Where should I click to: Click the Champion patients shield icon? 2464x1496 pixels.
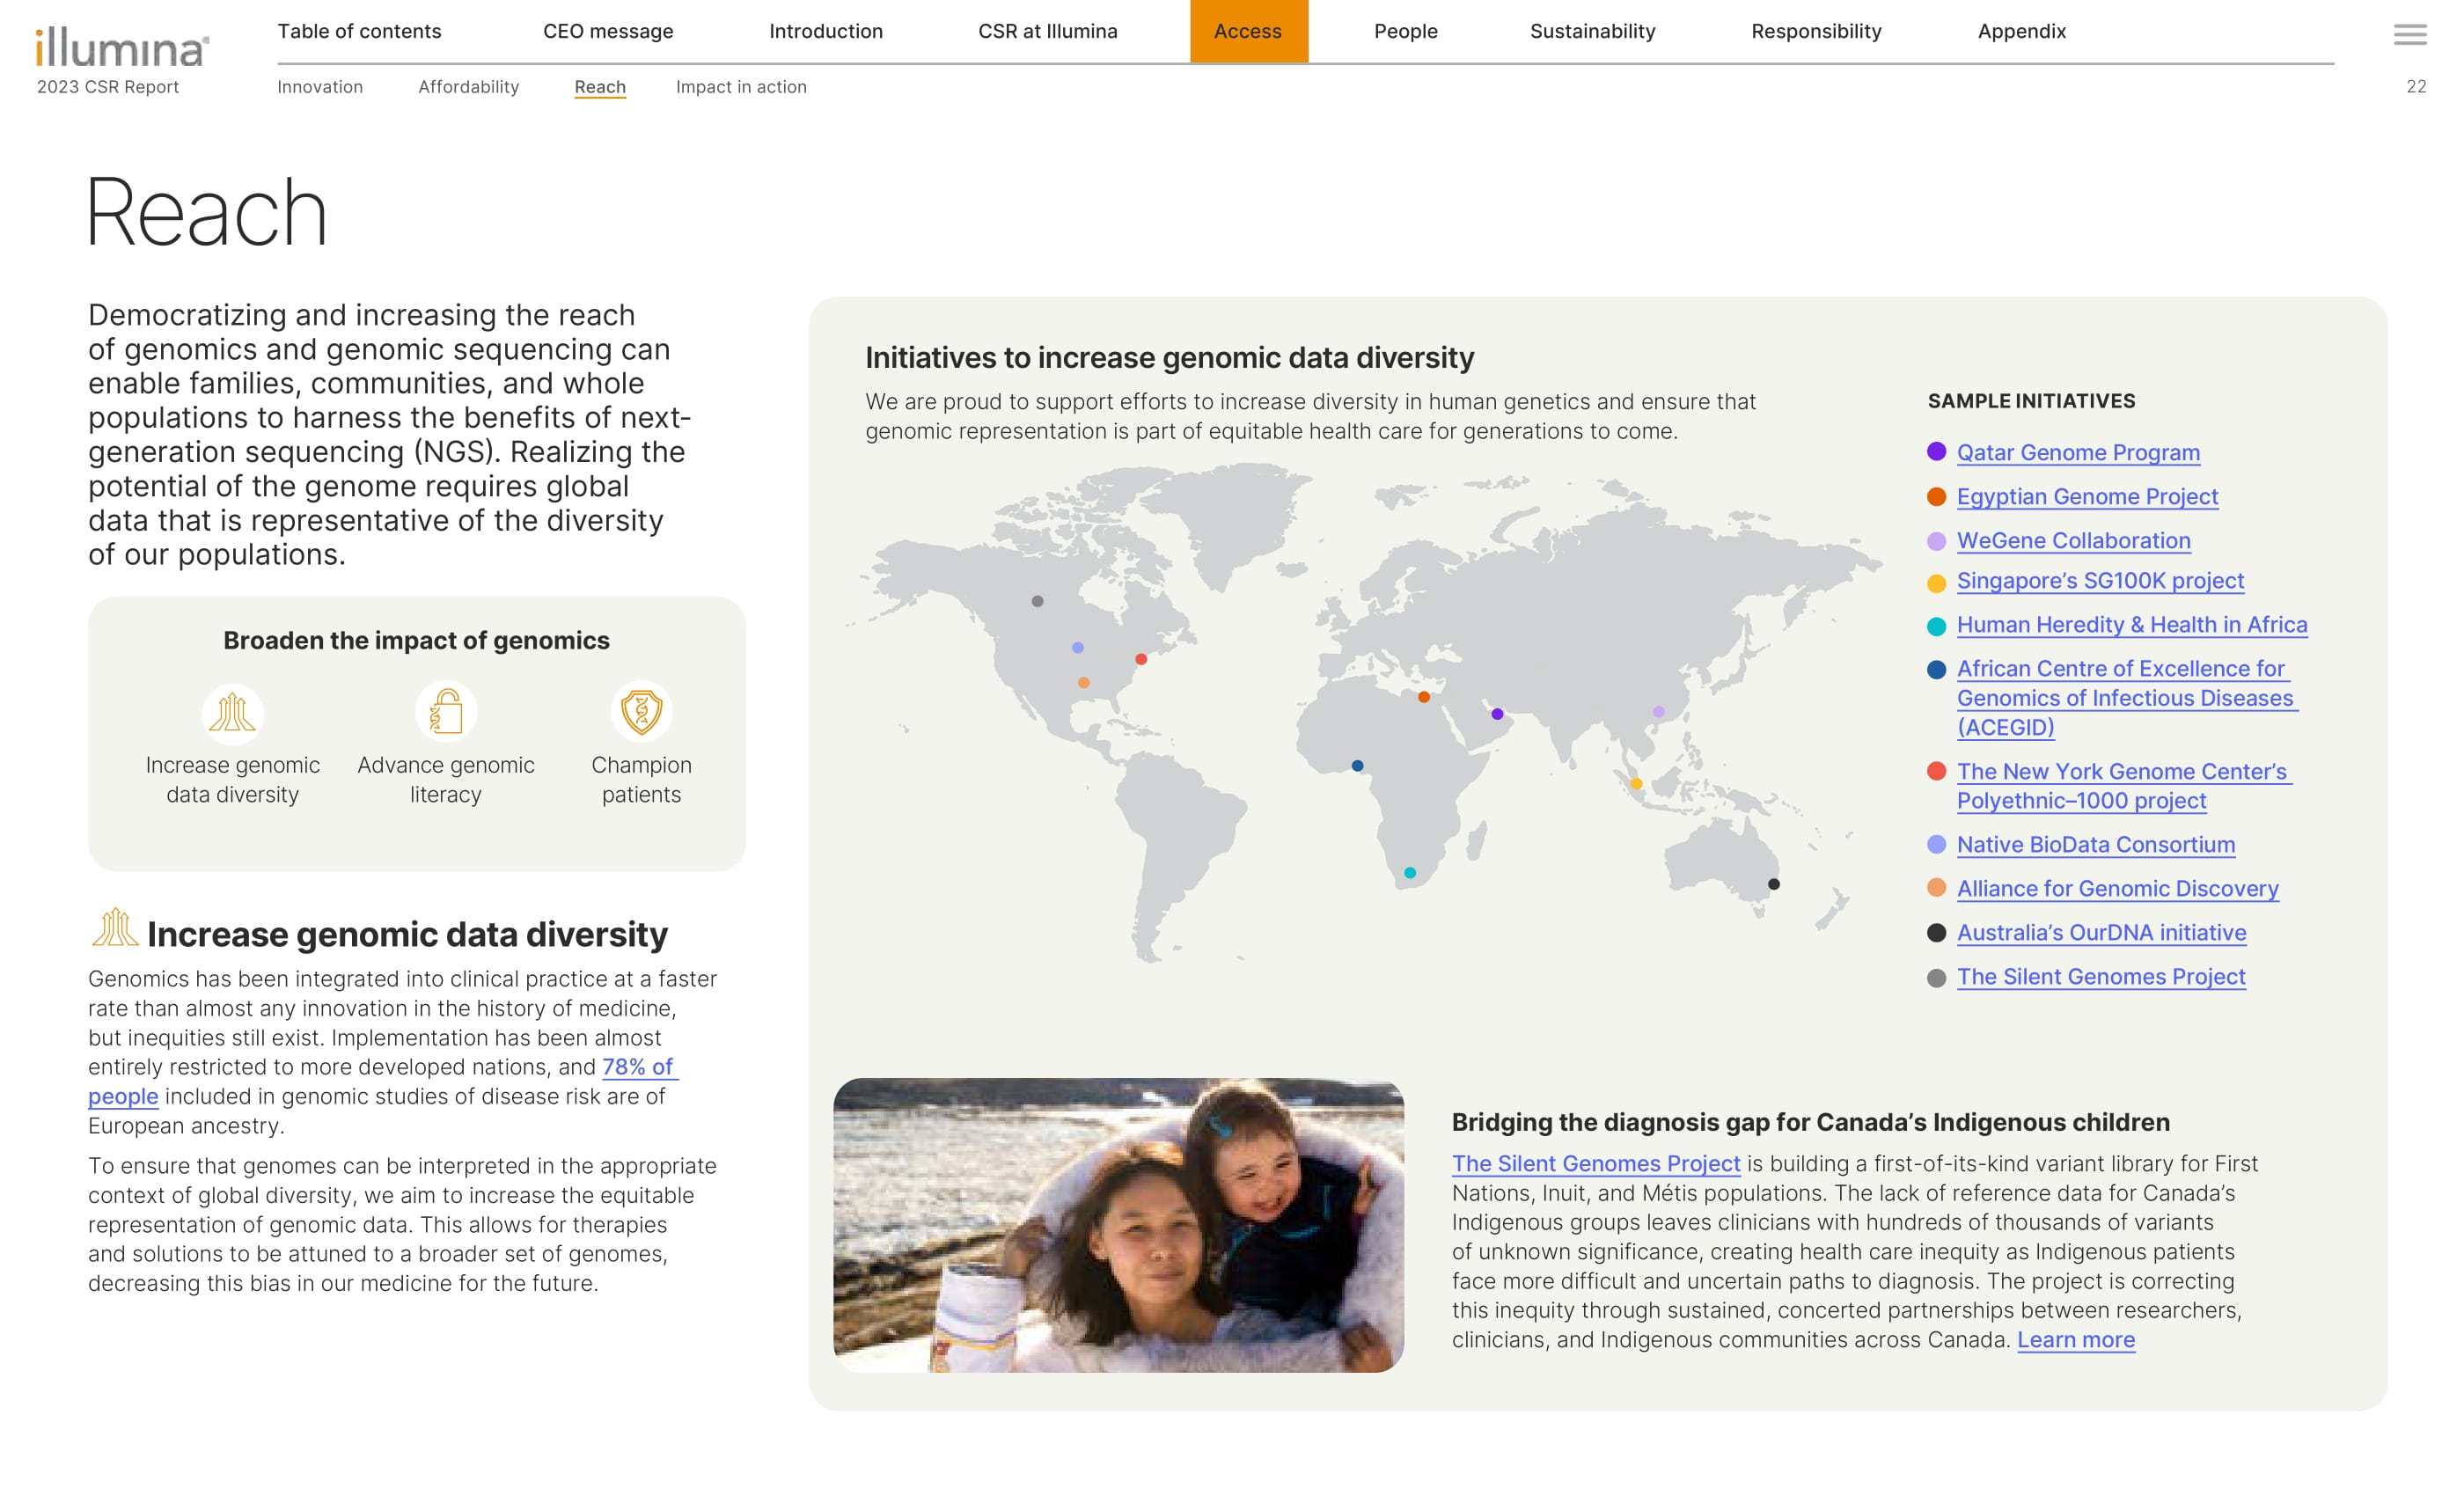[x=641, y=711]
